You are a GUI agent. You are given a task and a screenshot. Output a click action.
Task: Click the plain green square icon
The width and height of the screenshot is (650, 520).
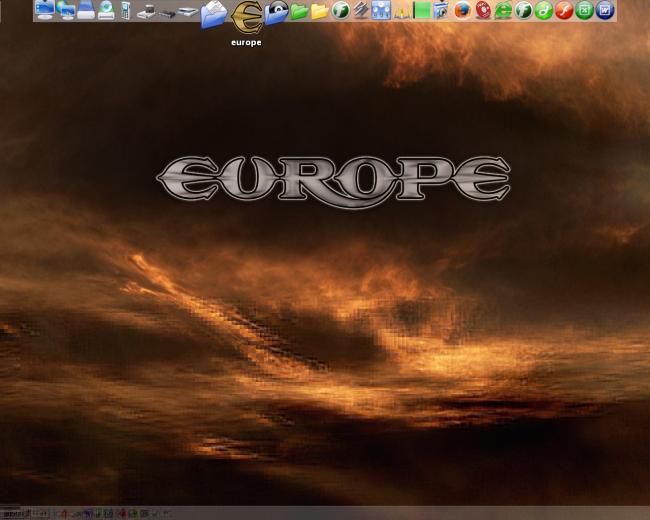pos(422,11)
